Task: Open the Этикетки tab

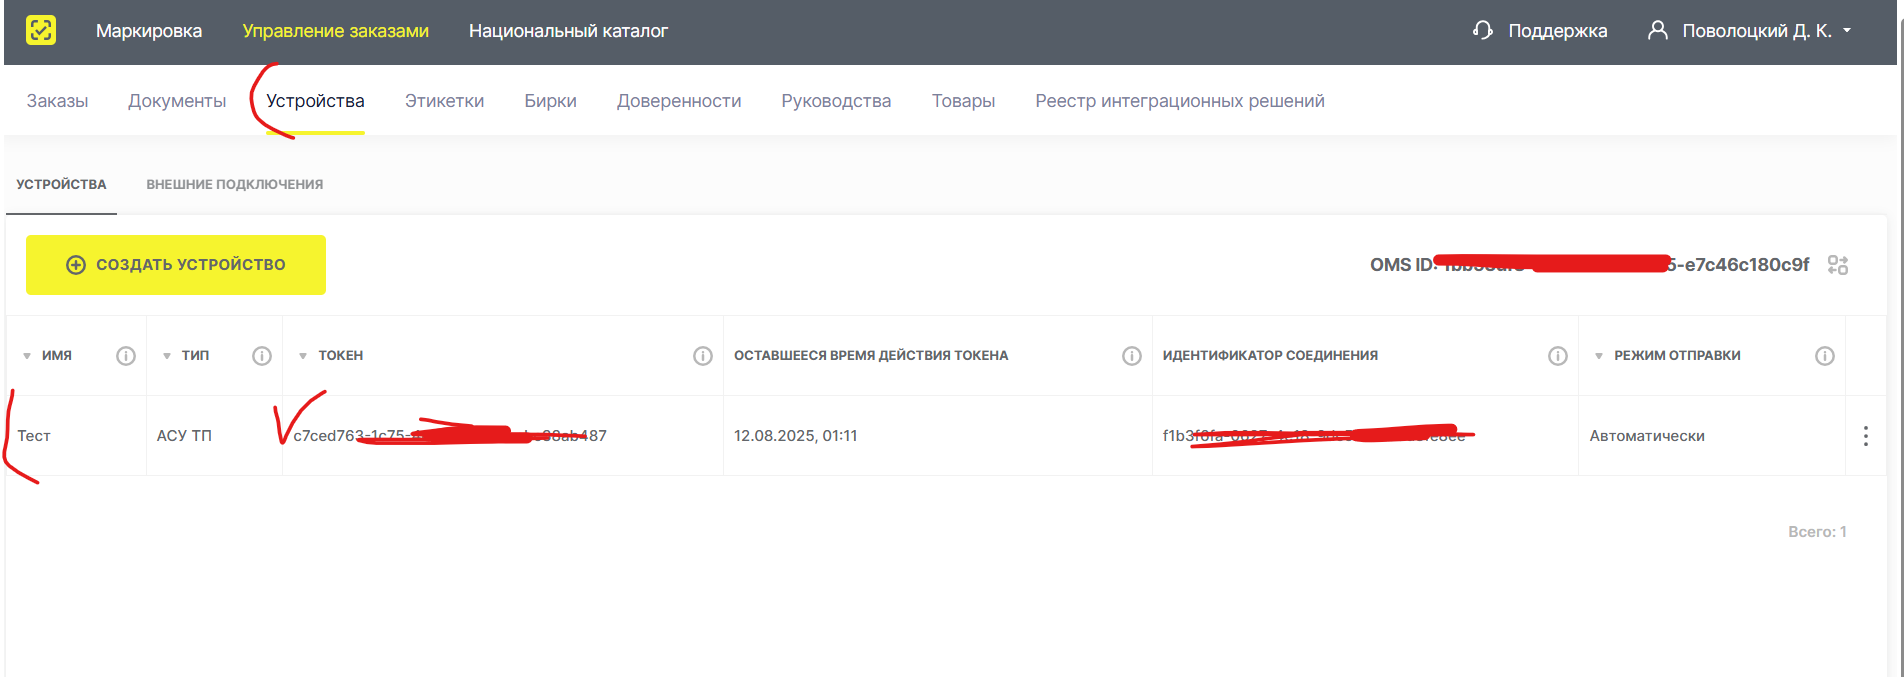Action: coord(444,101)
